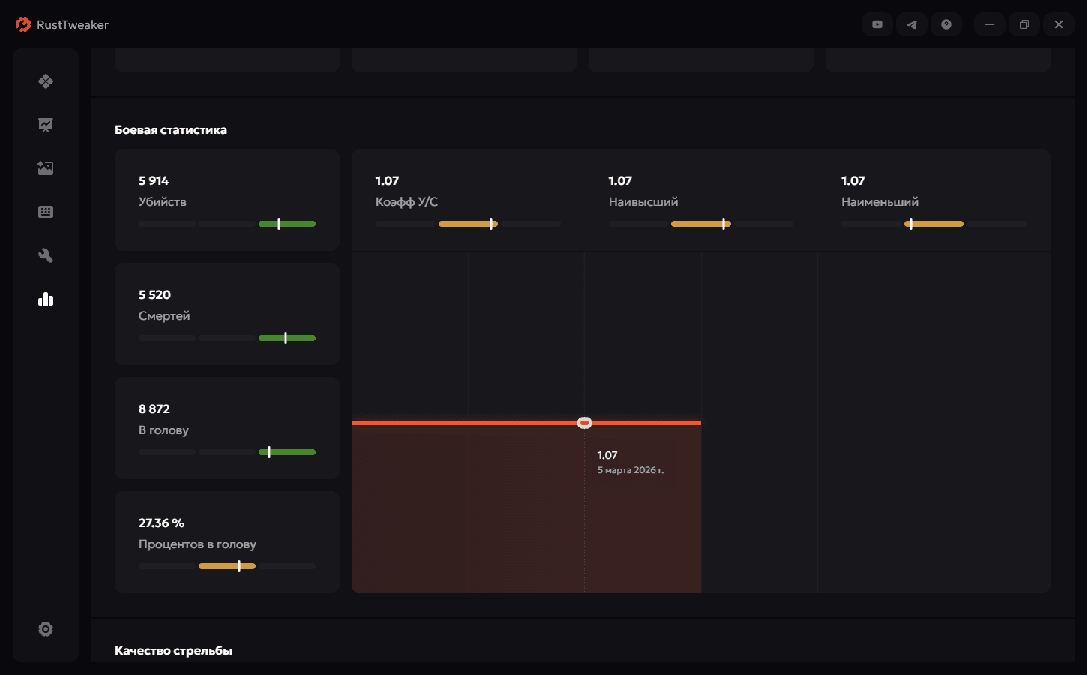Viewport: 1087px width, 675px height.
Task: Click the green bar under Убийств
Action: click(287, 224)
